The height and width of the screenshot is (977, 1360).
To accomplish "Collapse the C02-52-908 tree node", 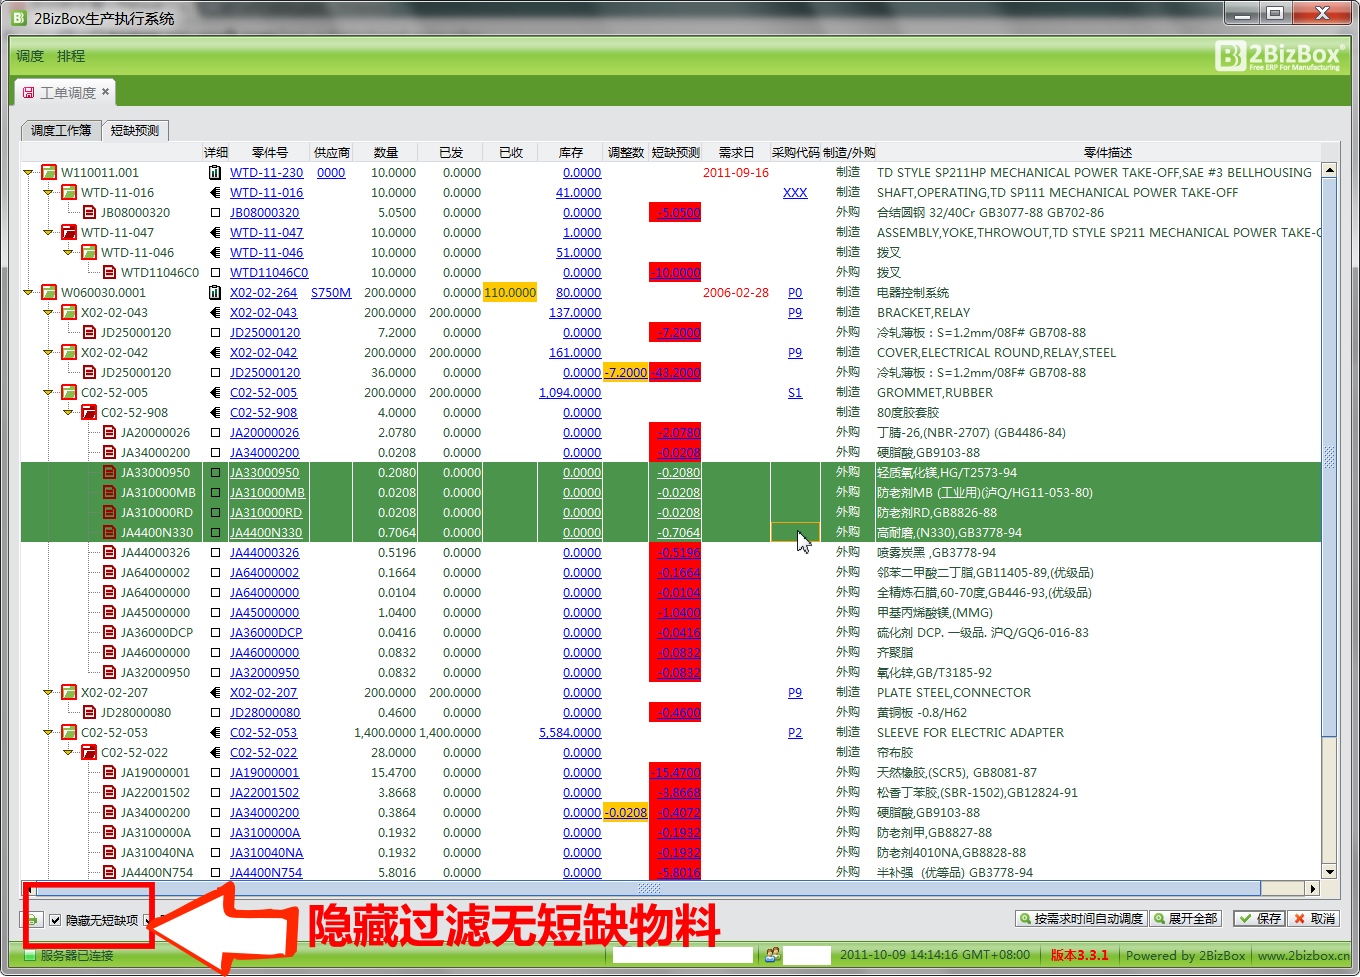I will click(x=68, y=412).
